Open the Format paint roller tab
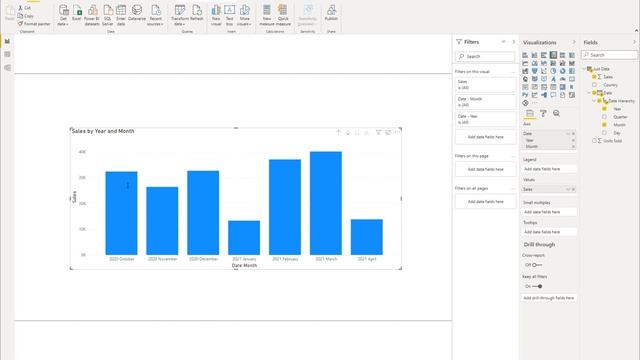 tap(543, 113)
